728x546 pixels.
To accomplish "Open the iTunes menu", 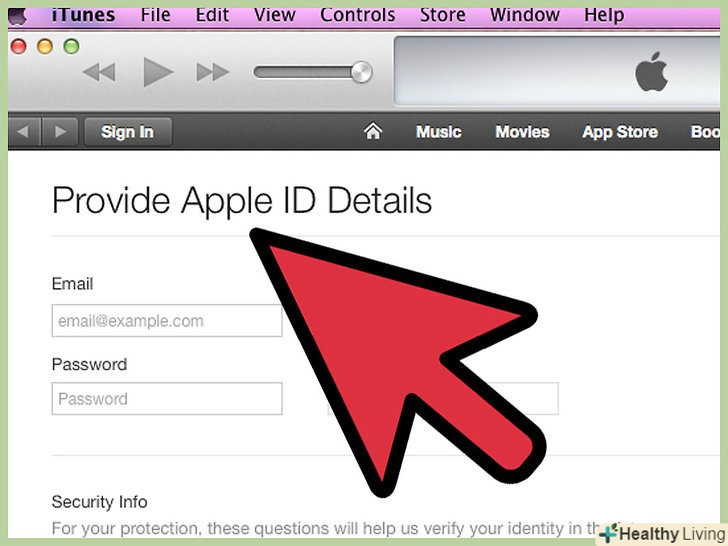I will point(83,15).
